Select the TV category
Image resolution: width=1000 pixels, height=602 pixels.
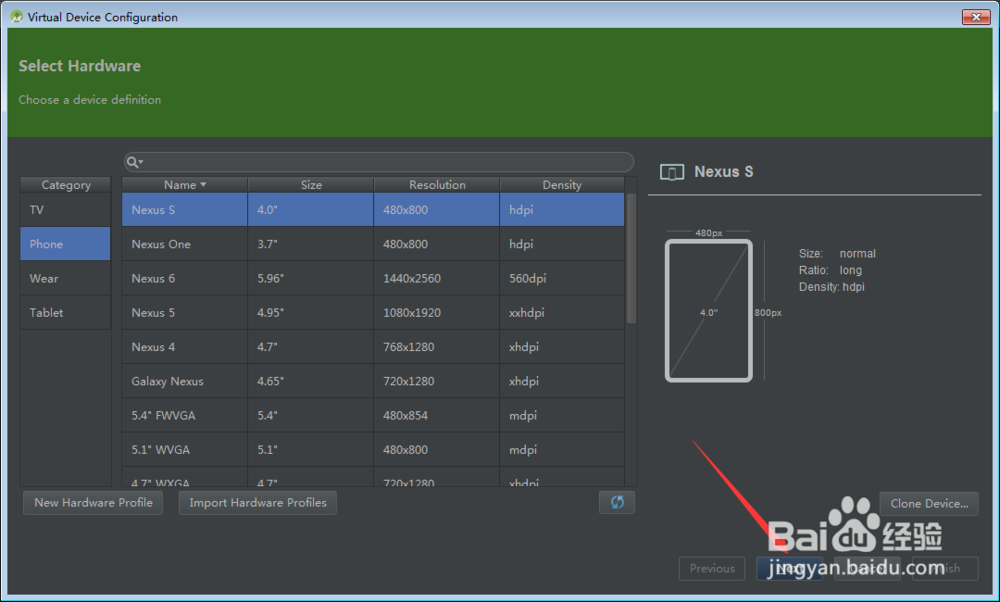coord(65,210)
